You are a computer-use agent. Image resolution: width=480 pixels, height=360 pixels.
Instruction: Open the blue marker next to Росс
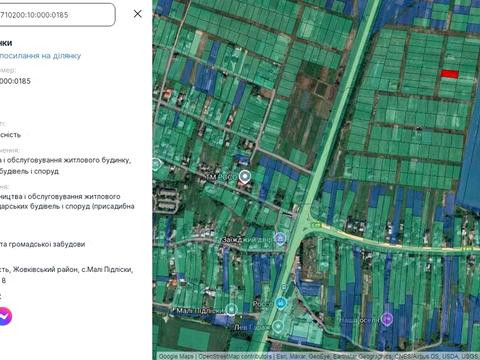281,303
